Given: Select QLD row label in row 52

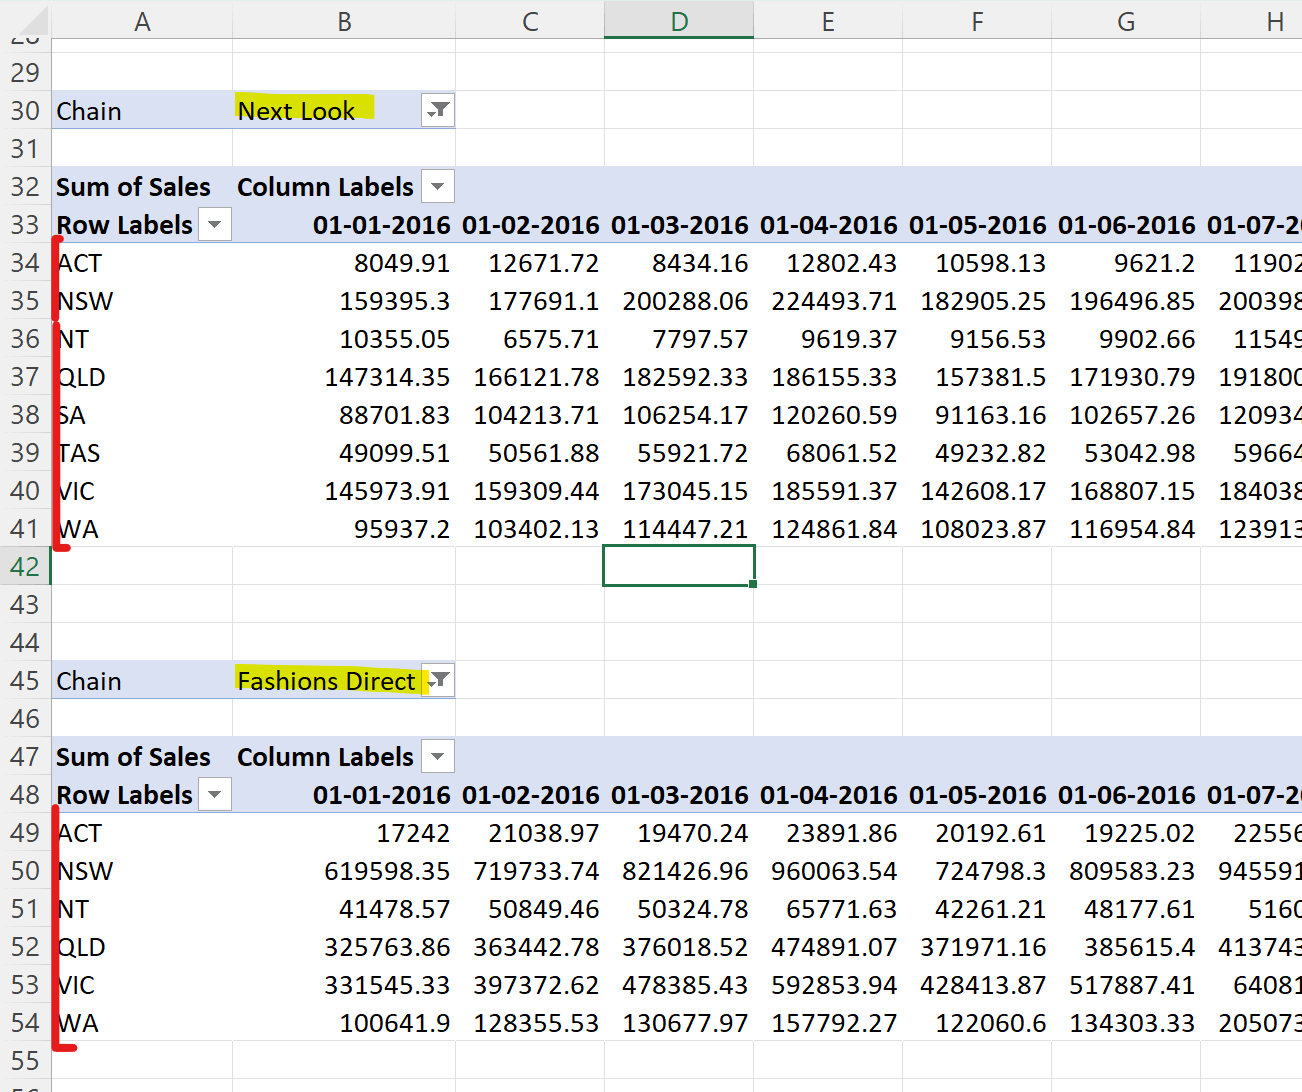Looking at the screenshot, I should (x=142, y=946).
